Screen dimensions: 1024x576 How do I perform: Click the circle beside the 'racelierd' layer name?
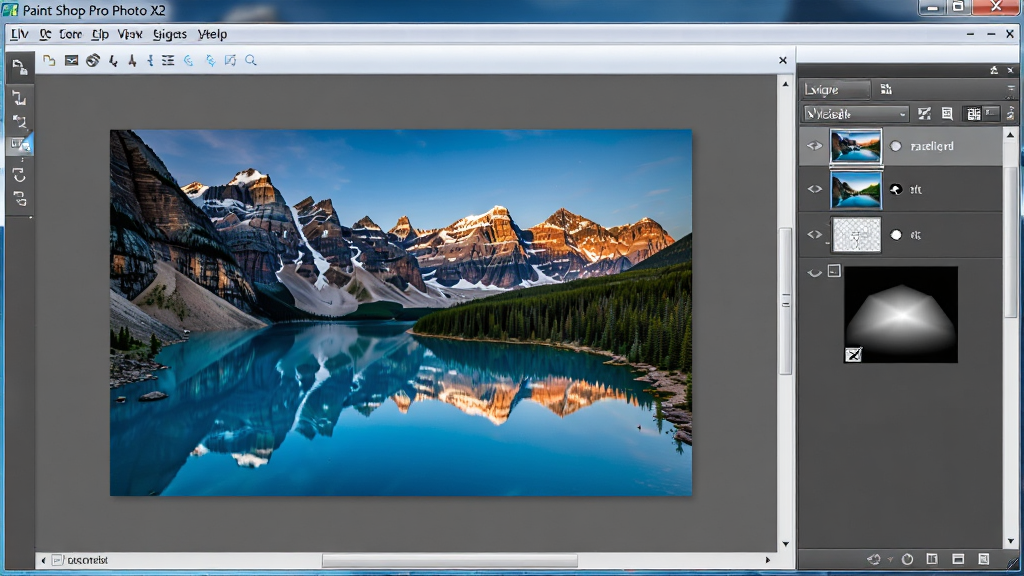point(896,146)
